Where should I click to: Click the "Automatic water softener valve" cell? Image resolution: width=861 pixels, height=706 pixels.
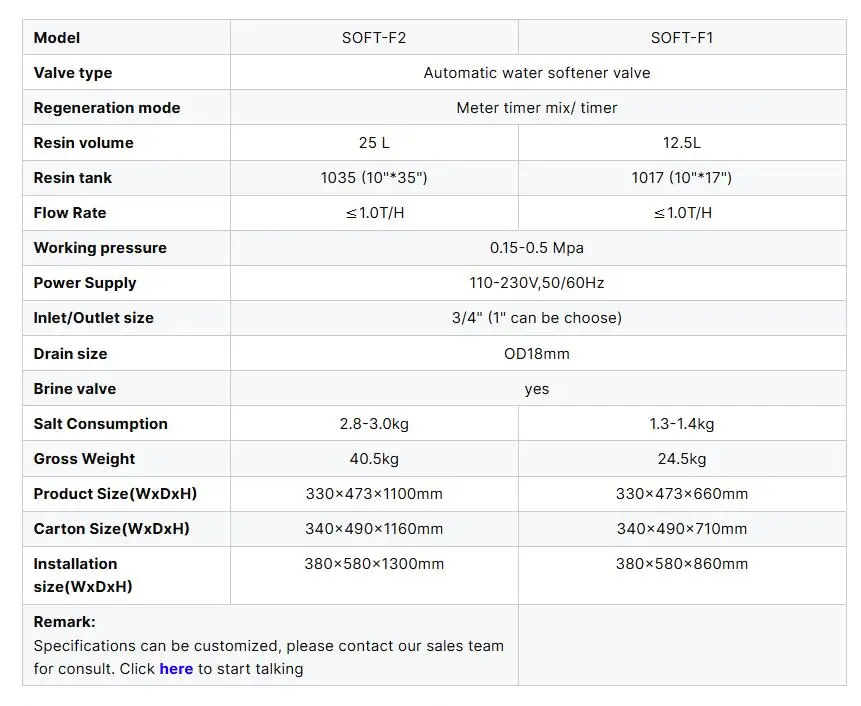537,73
